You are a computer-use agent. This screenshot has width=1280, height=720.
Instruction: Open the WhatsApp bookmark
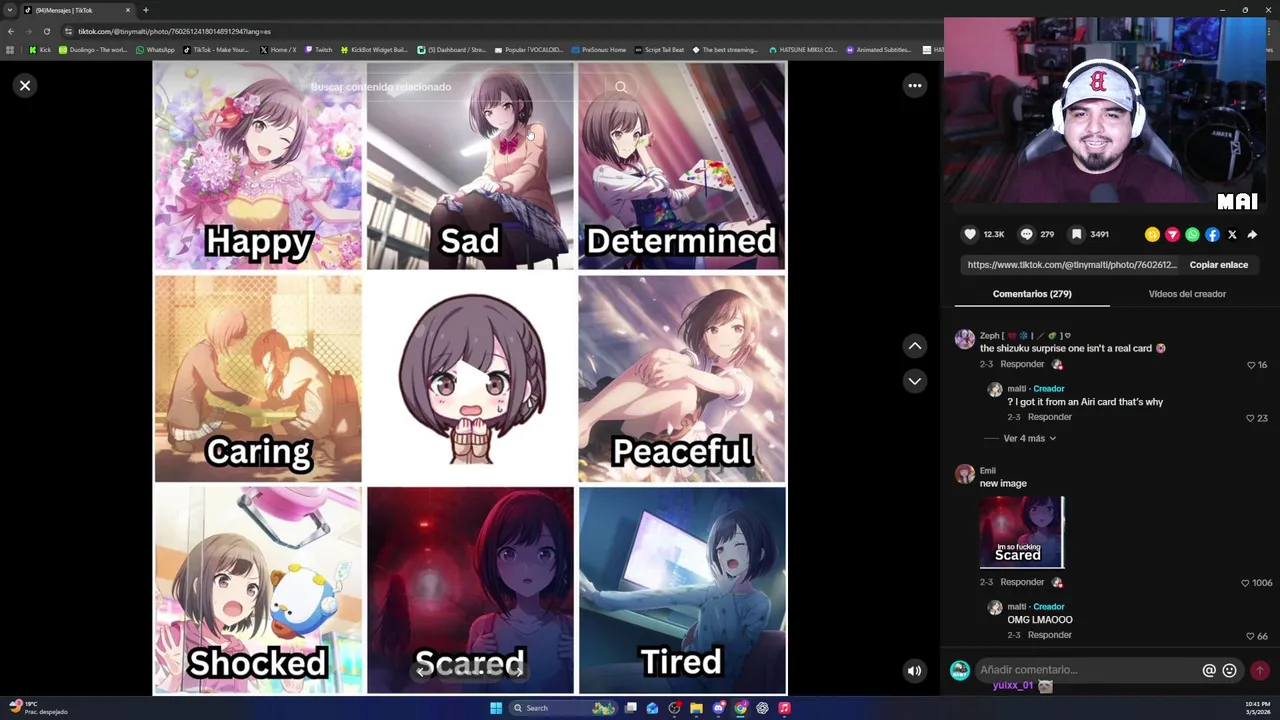tap(155, 50)
